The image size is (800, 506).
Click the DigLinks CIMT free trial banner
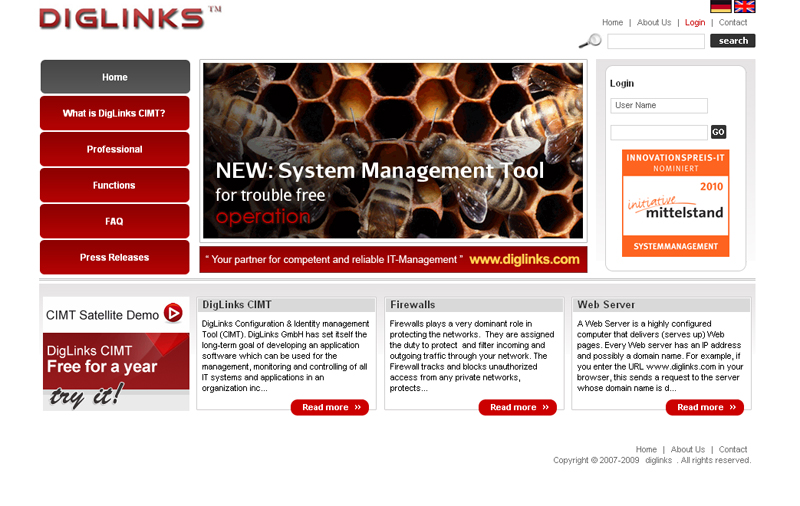(115, 371)
